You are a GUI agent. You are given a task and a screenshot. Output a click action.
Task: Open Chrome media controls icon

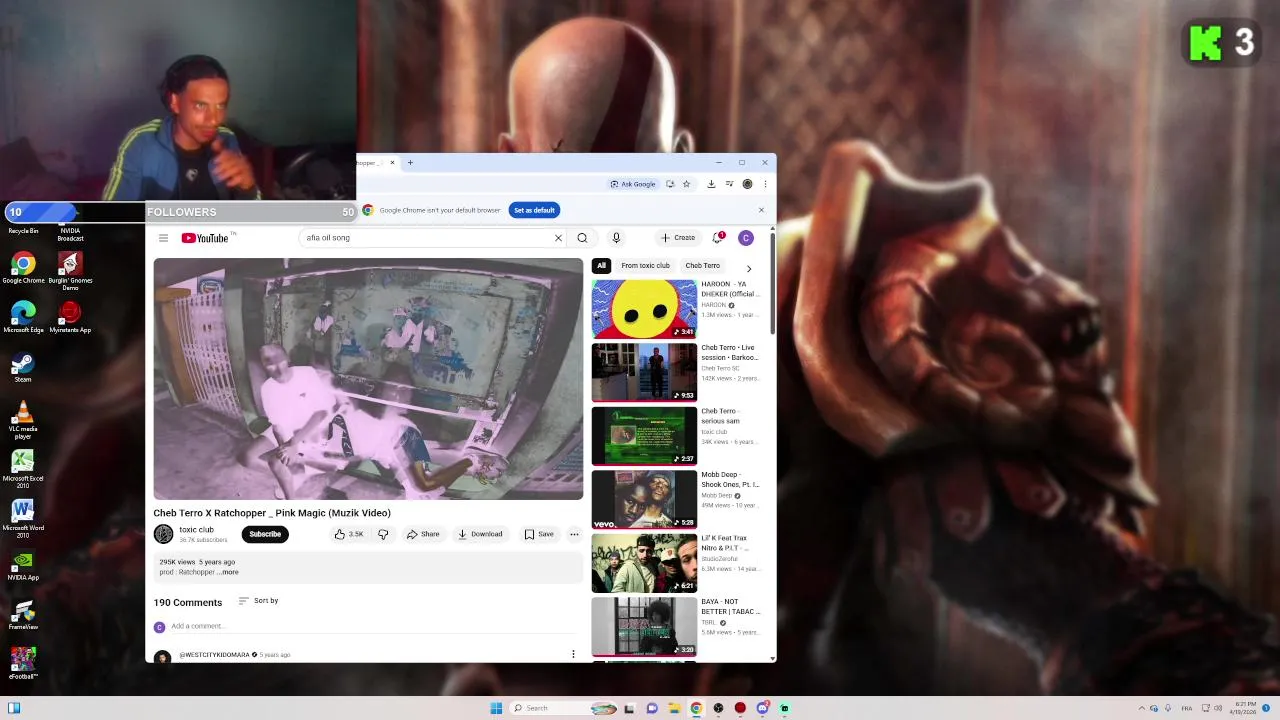tap(729, 184)
